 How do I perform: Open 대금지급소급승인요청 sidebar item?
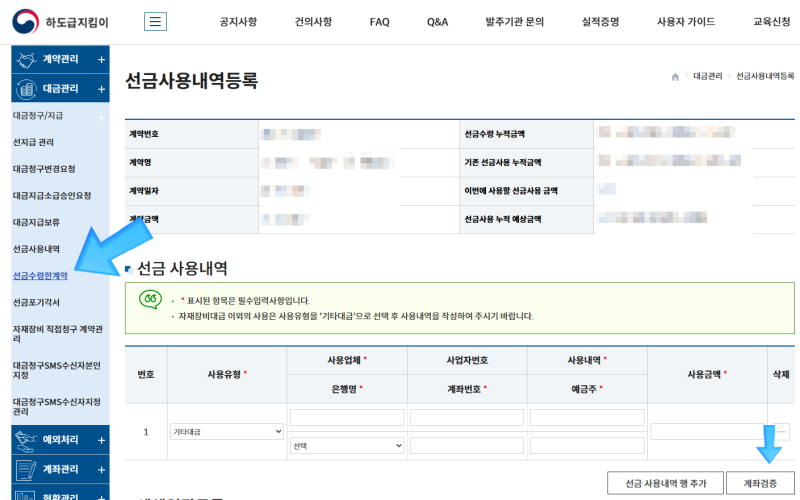click(x=52, y=195)
